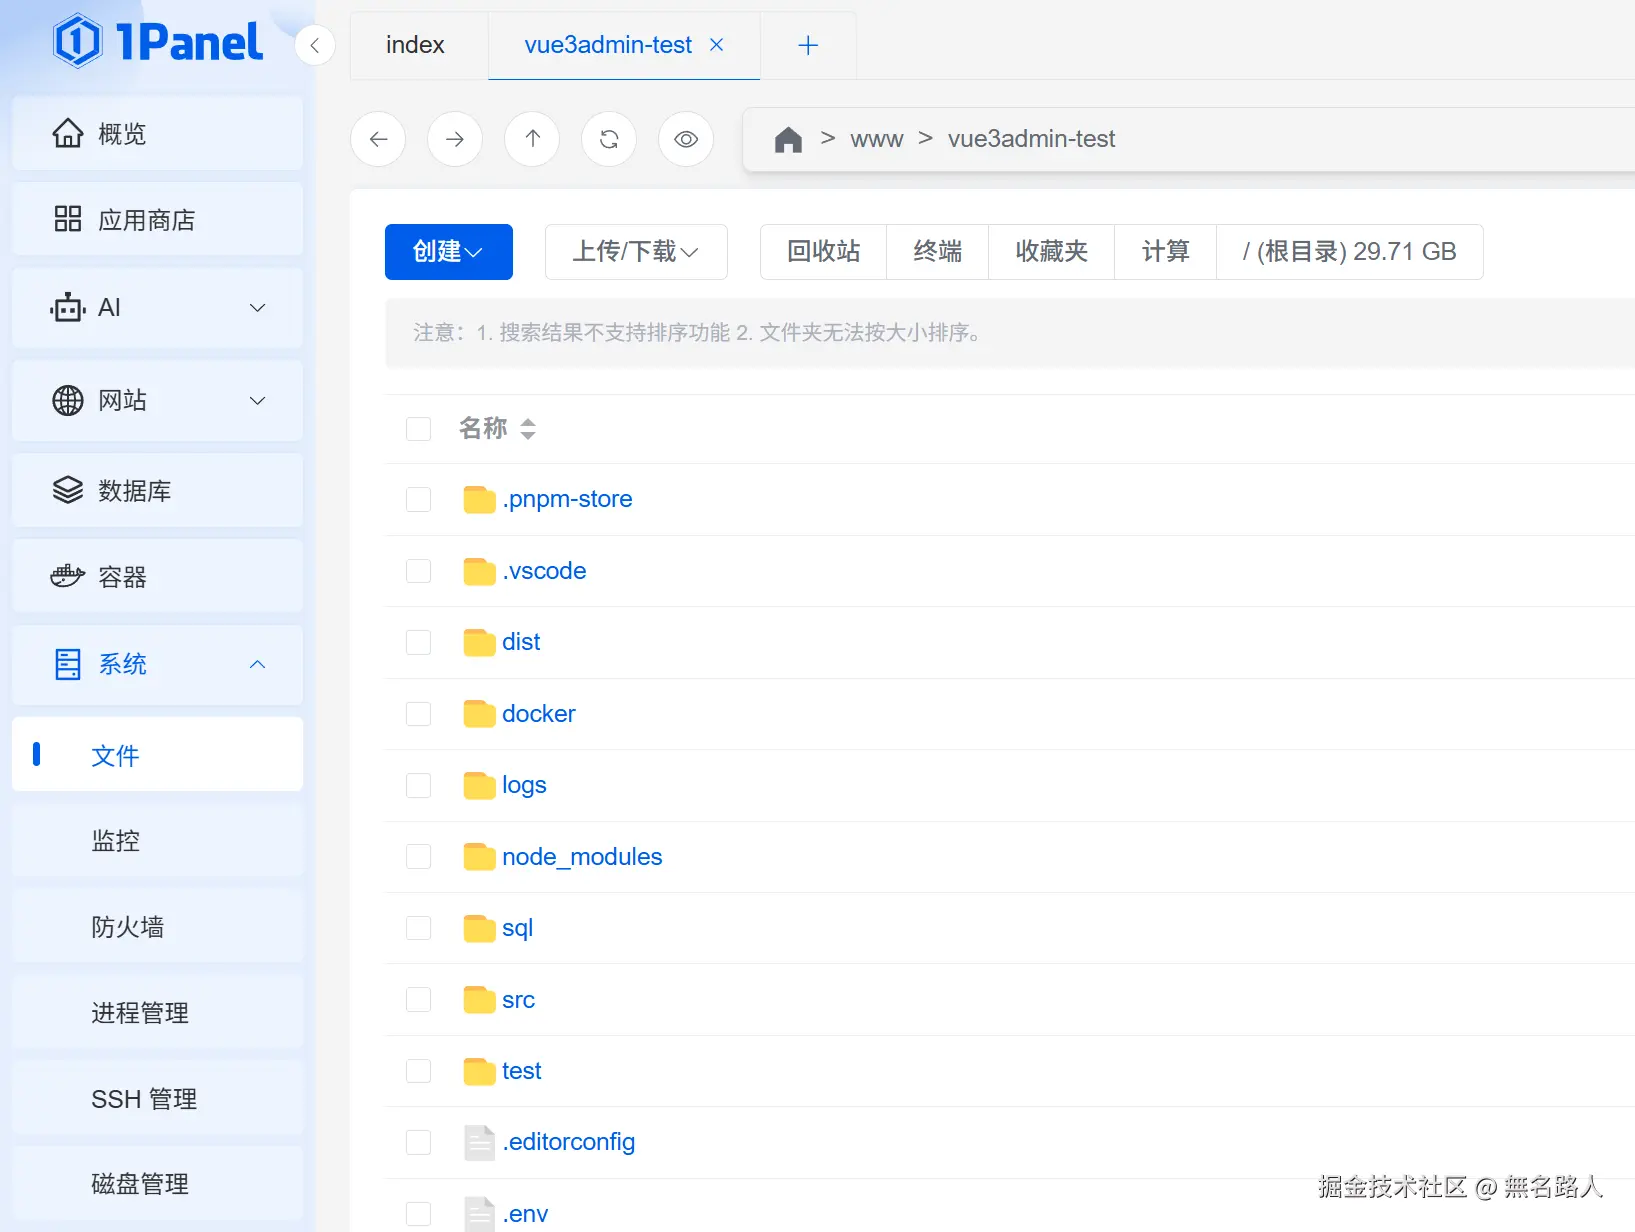Click the 1Panel logo icon

click(x=78, y=41)
